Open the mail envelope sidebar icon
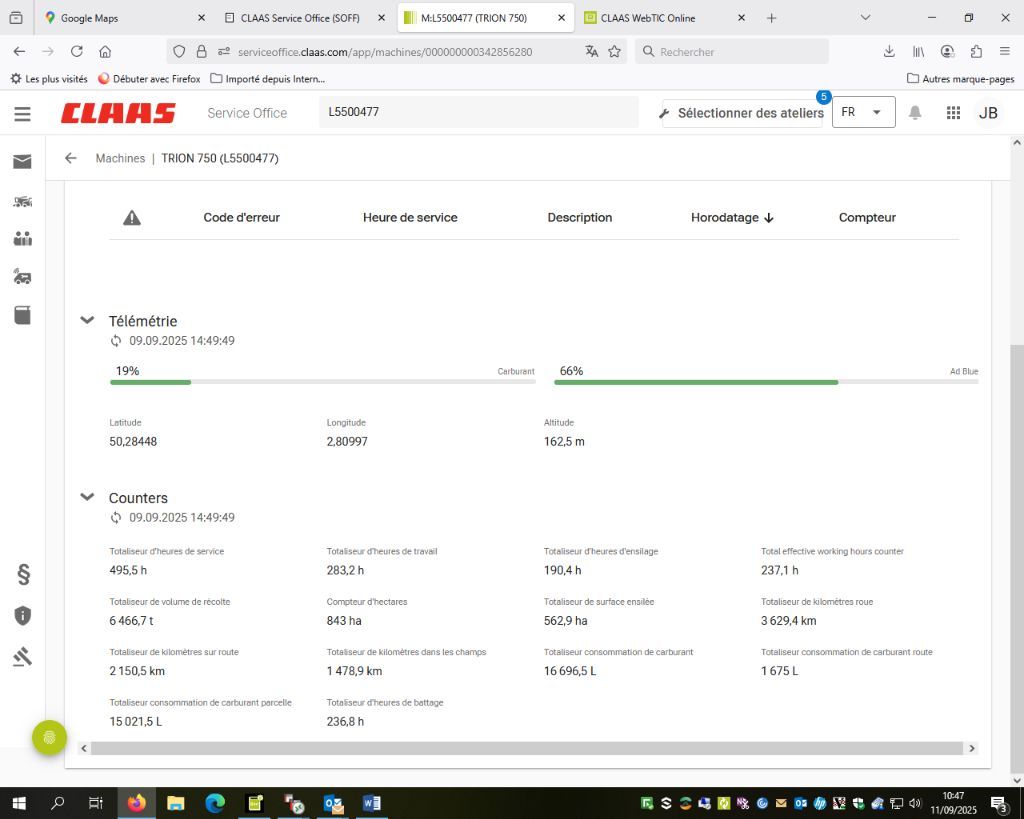Image resolution: width=1024 pixels, height=819 pixels. tap(22, 161)
